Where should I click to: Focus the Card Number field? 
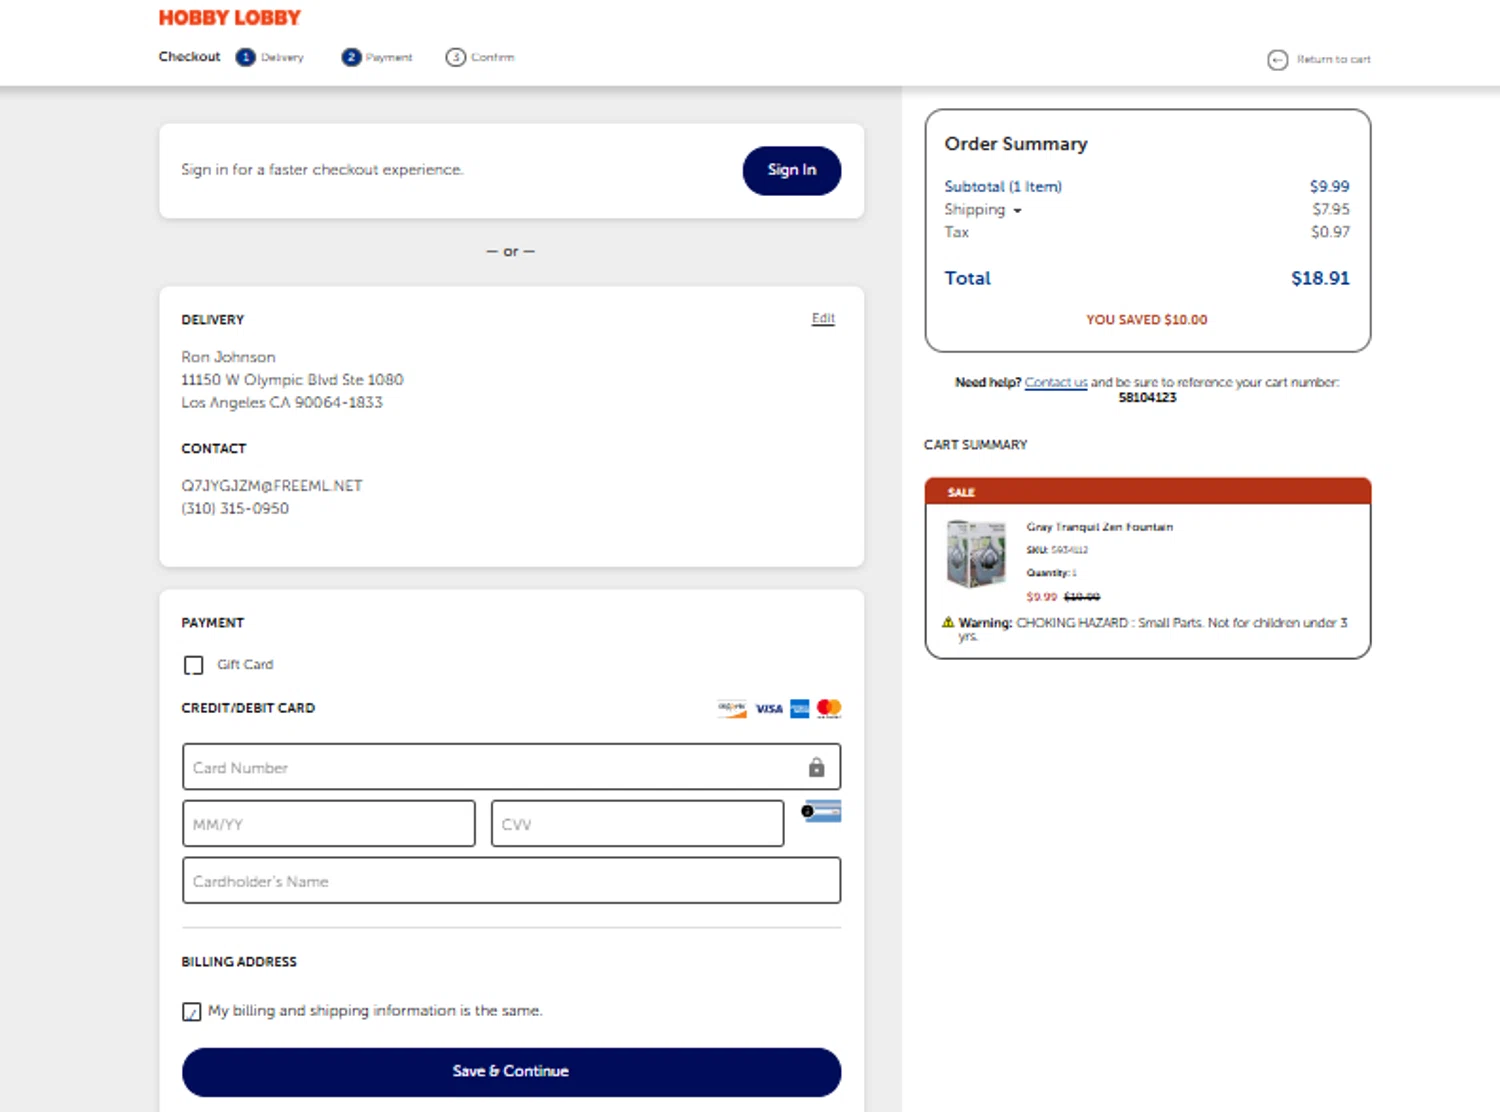(x=511, y=767)
